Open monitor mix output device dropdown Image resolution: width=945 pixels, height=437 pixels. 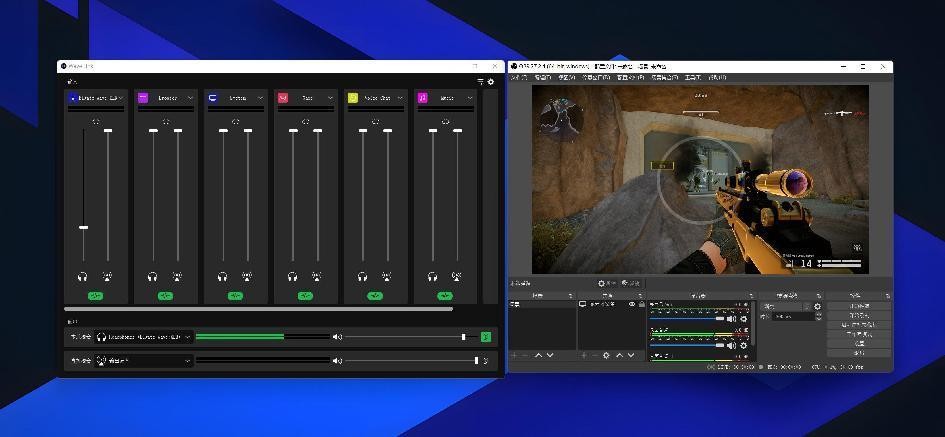[x=187, y=337]
